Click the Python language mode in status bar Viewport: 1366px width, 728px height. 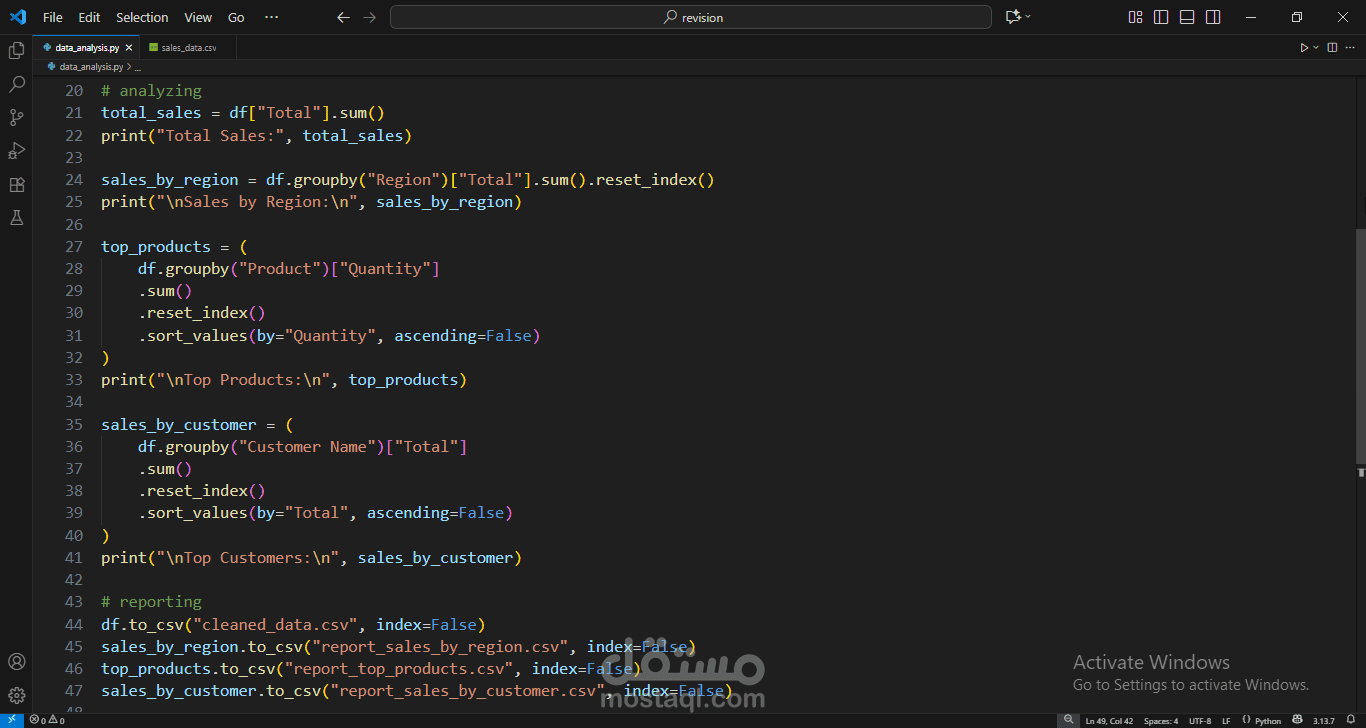(1267, 720)
